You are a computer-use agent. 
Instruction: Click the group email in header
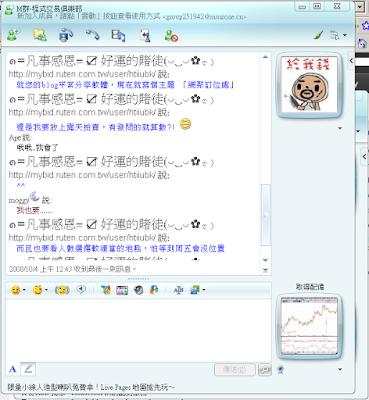pos(205,16)
